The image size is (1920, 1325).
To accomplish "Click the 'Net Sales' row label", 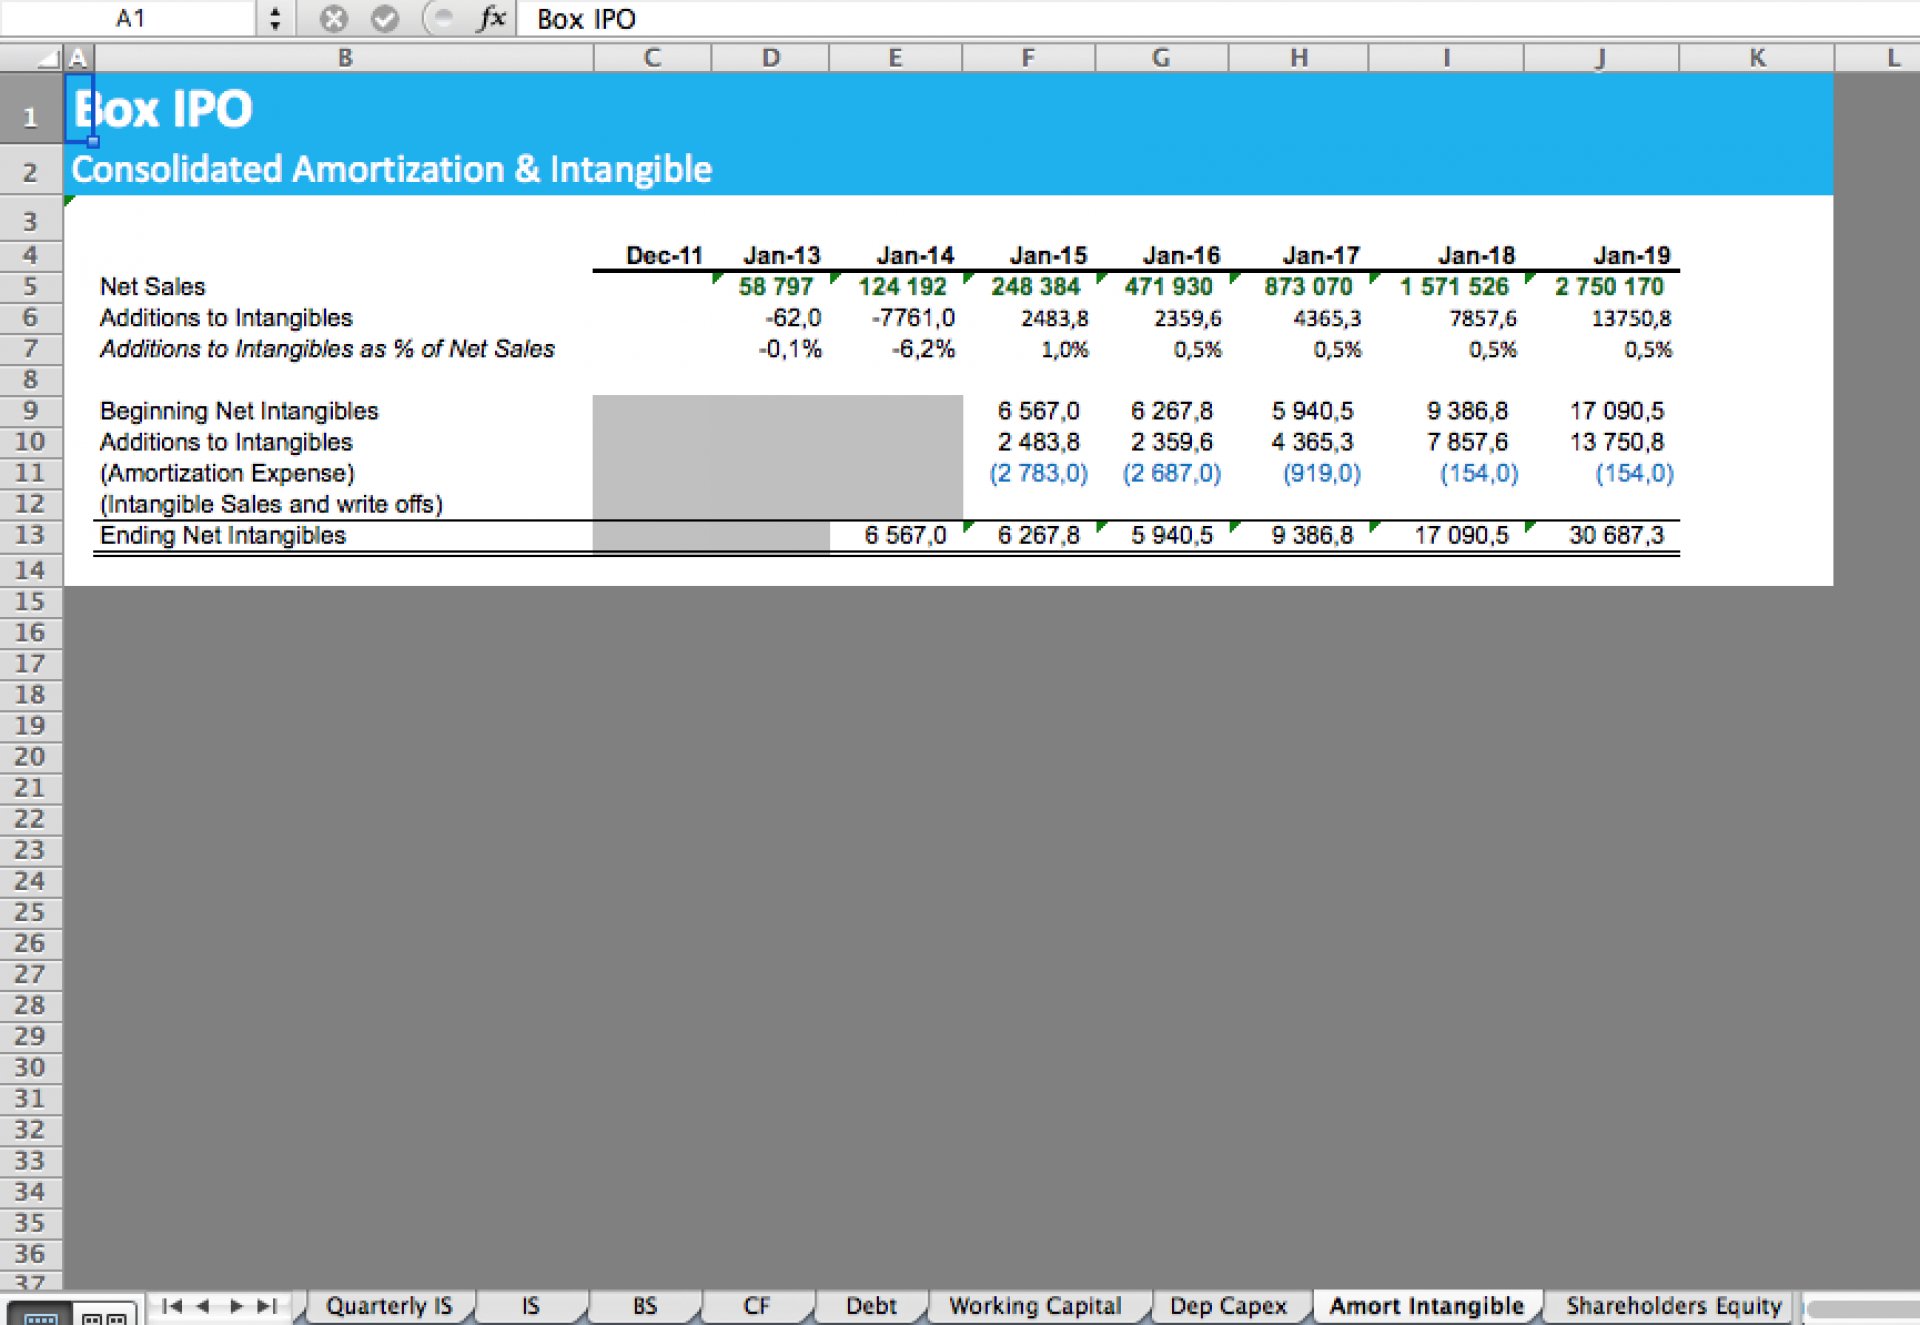I will [x=152, y=287].
